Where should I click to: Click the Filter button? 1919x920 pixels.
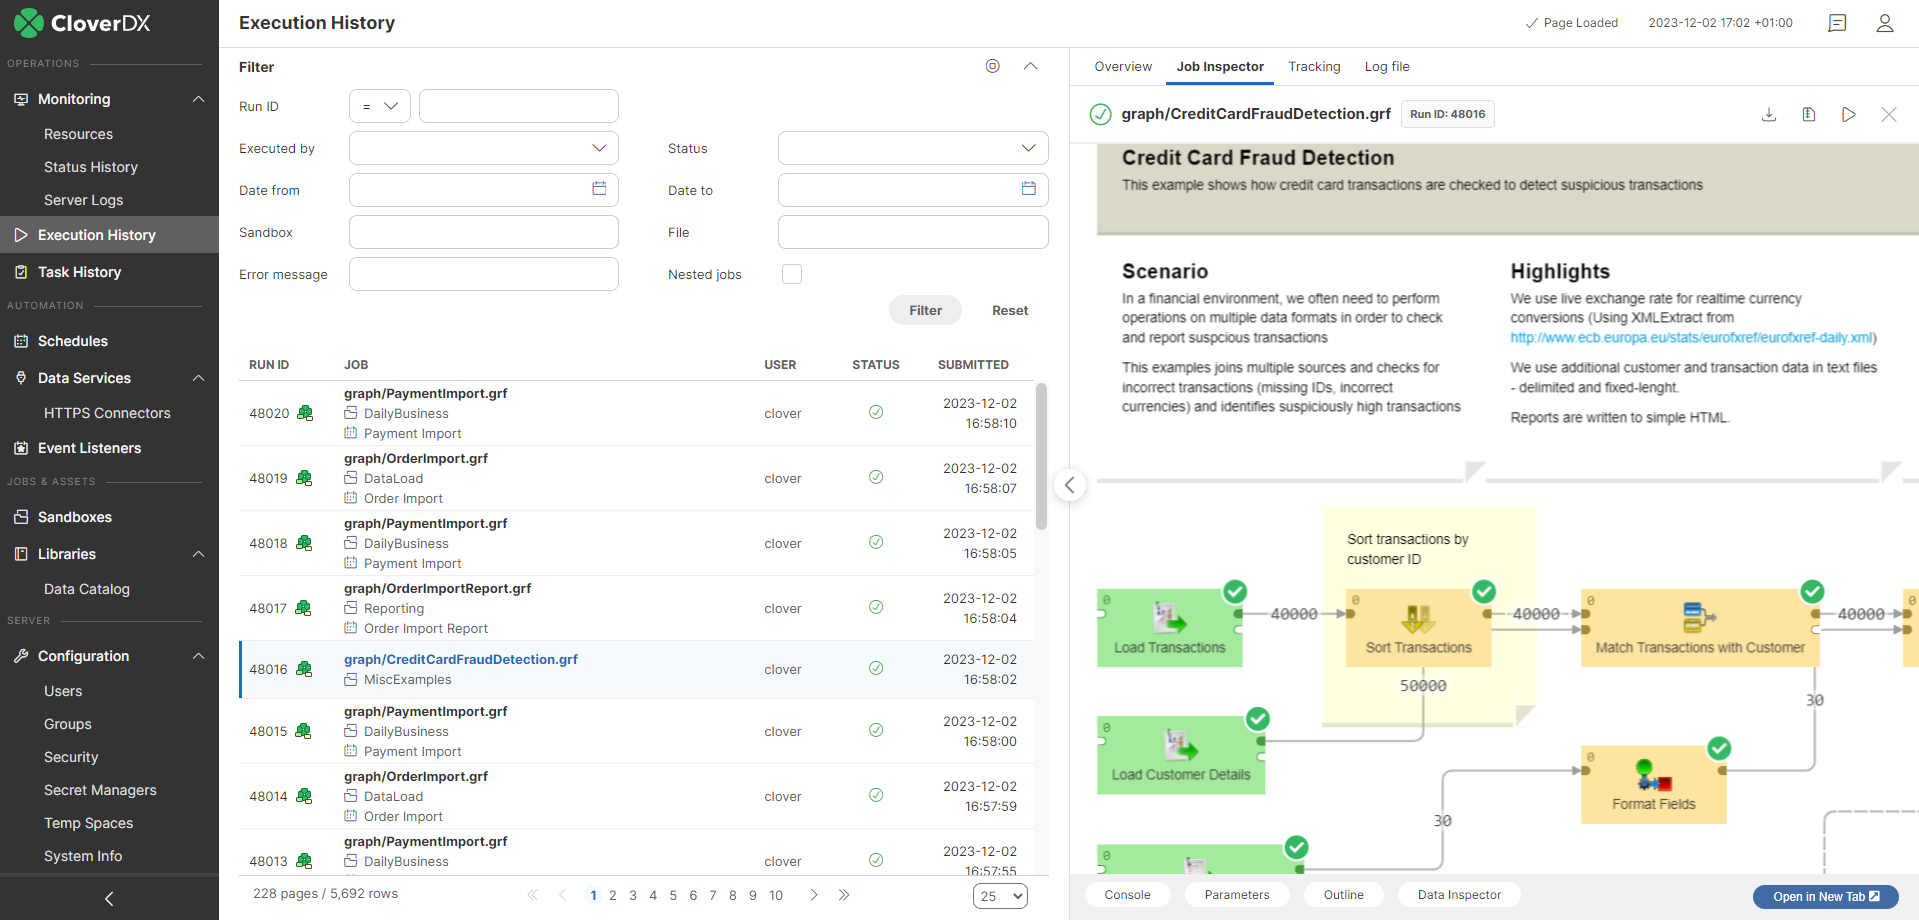coord(925,310)
